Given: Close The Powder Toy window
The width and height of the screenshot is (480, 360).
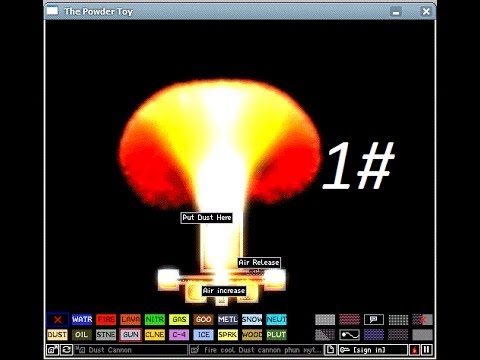Looking at the screenshot, I should click(x=426, y=12).
